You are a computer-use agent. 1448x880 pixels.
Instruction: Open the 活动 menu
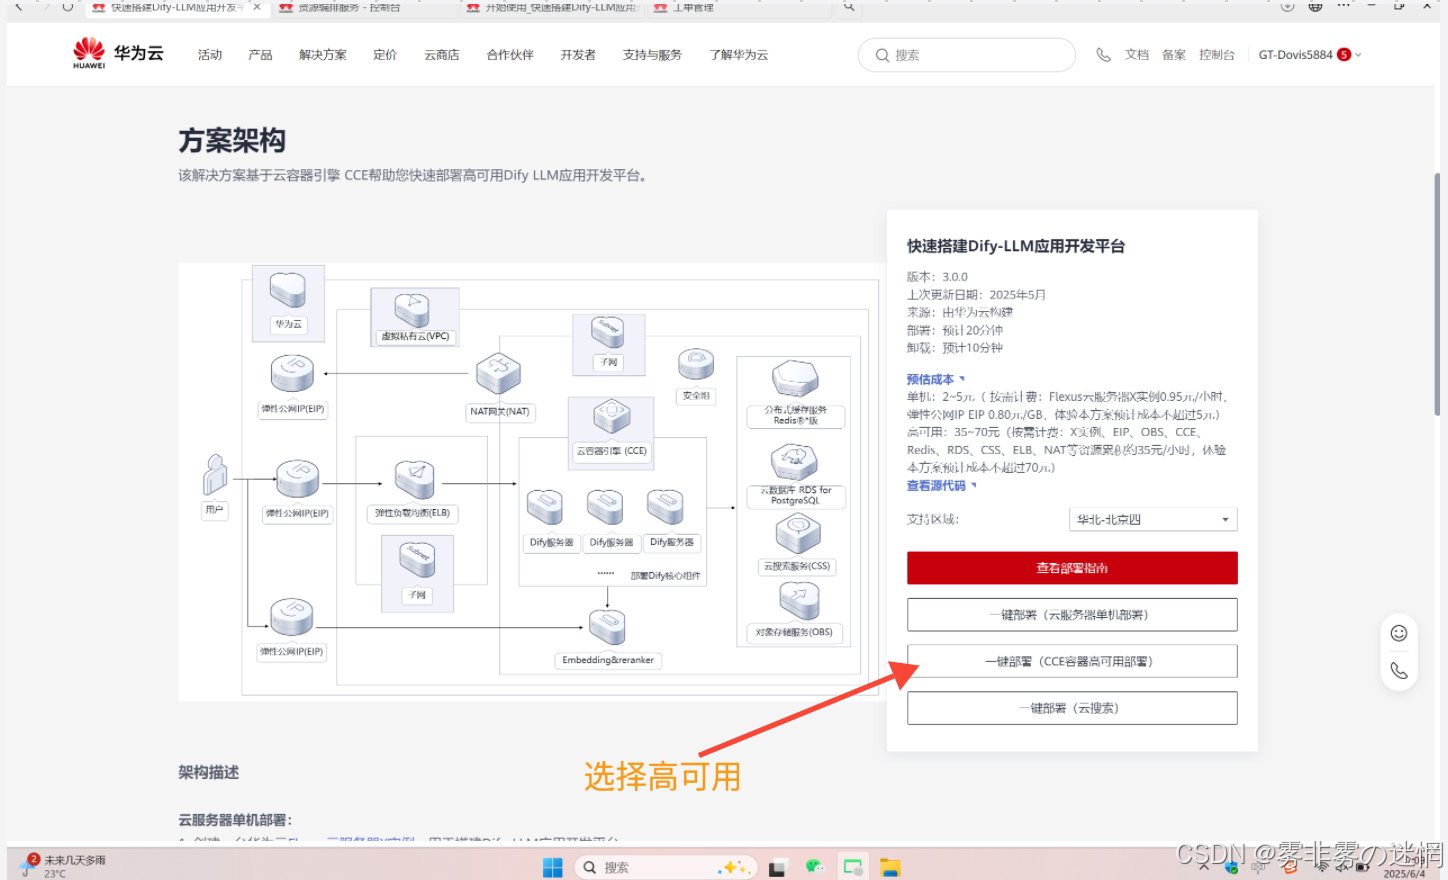(210, 55)
